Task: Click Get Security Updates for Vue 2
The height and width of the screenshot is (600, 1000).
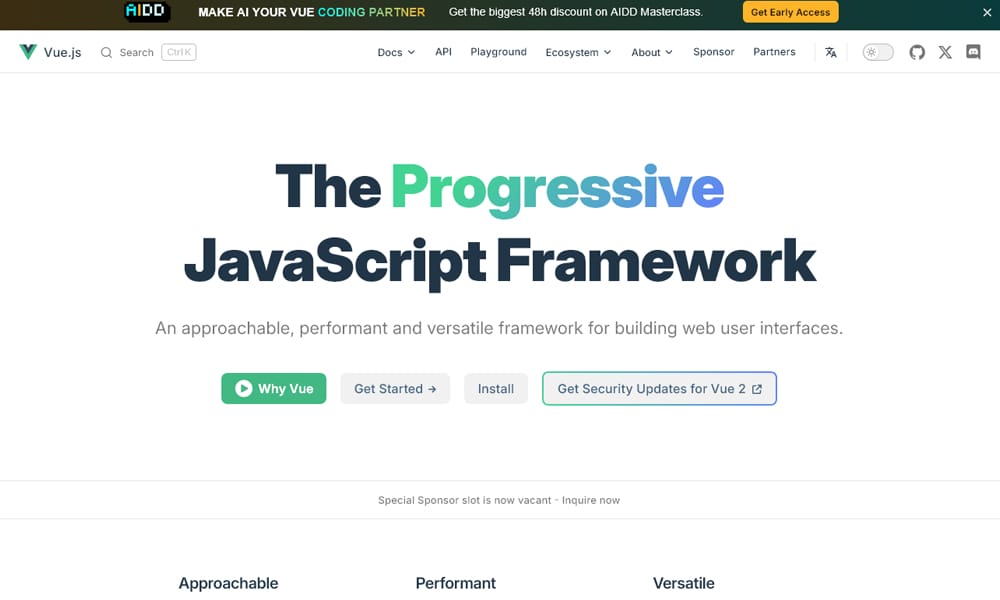Action: click(659, 388)
